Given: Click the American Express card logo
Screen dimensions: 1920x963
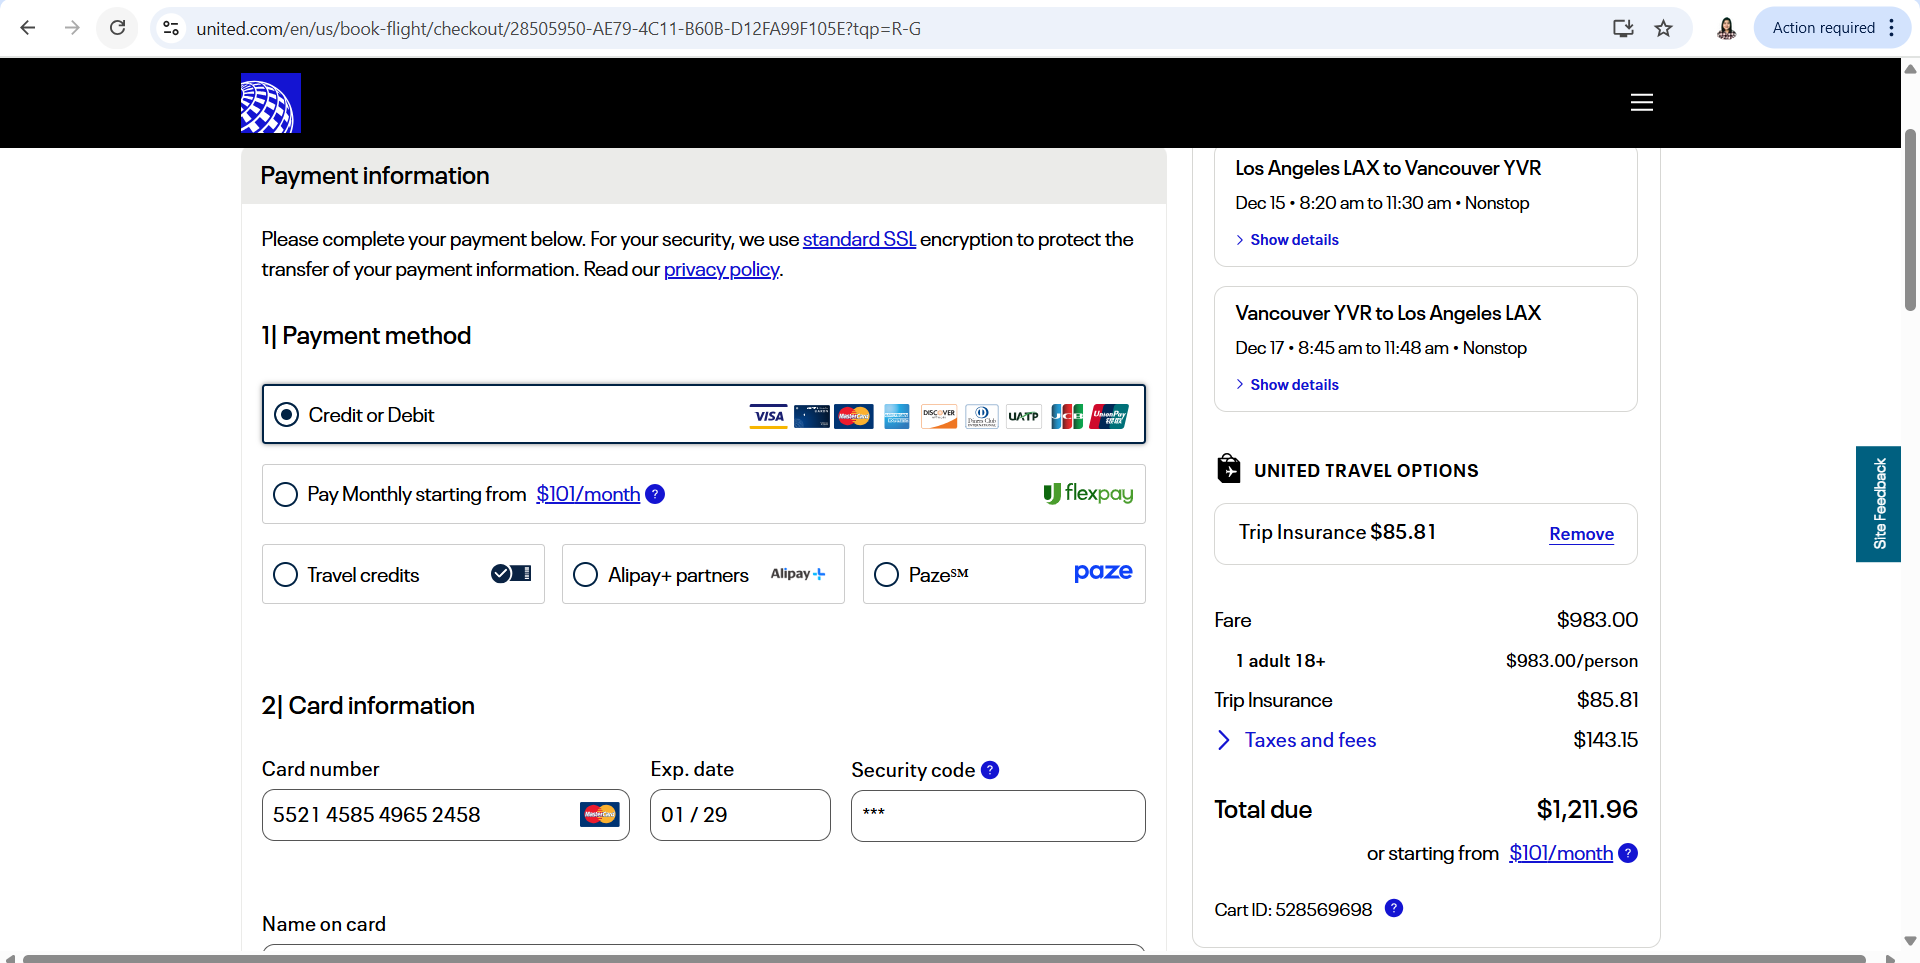Looking at the screenshot, I should [x=897, y=416].
